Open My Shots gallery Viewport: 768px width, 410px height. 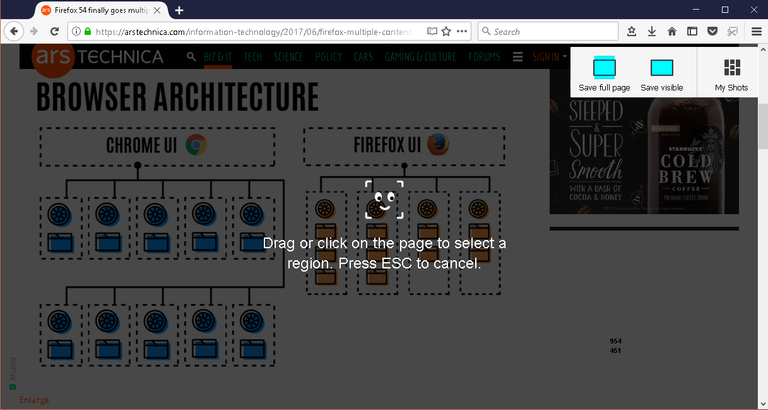point(731,74)
